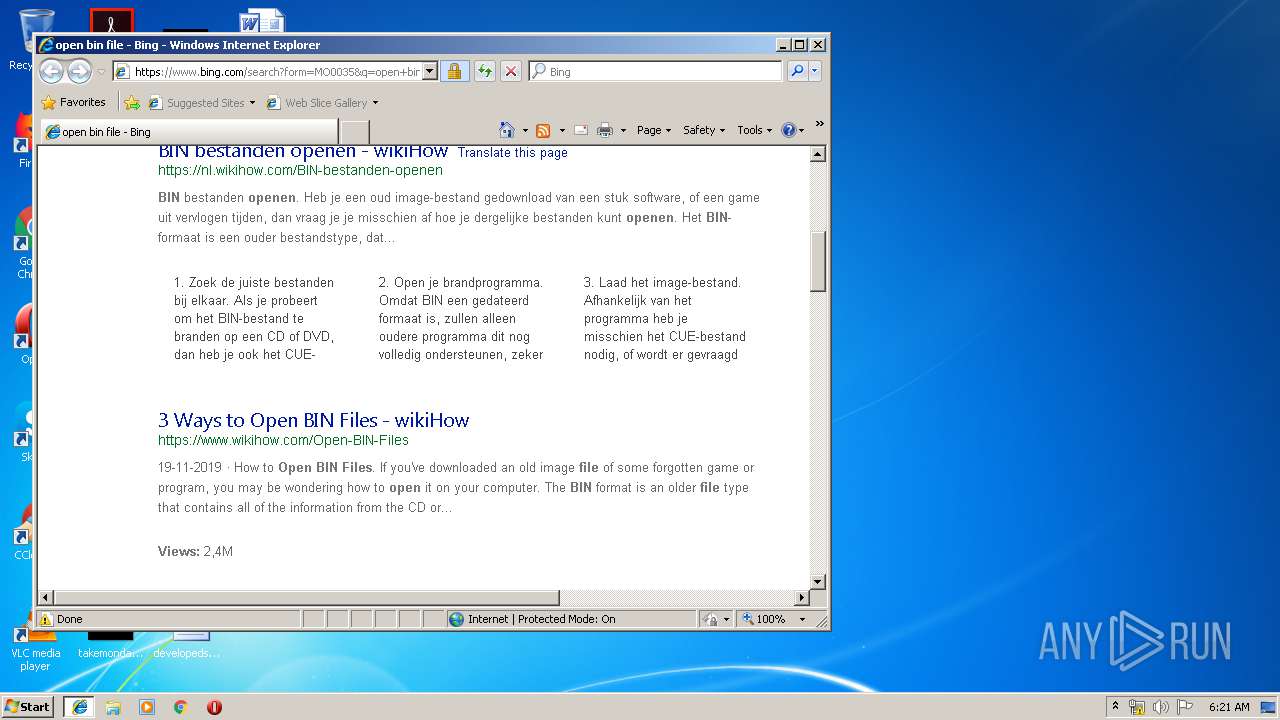Run search with the magnifier button
This screenshot has width=1280, height=720.
click(796, 71)
